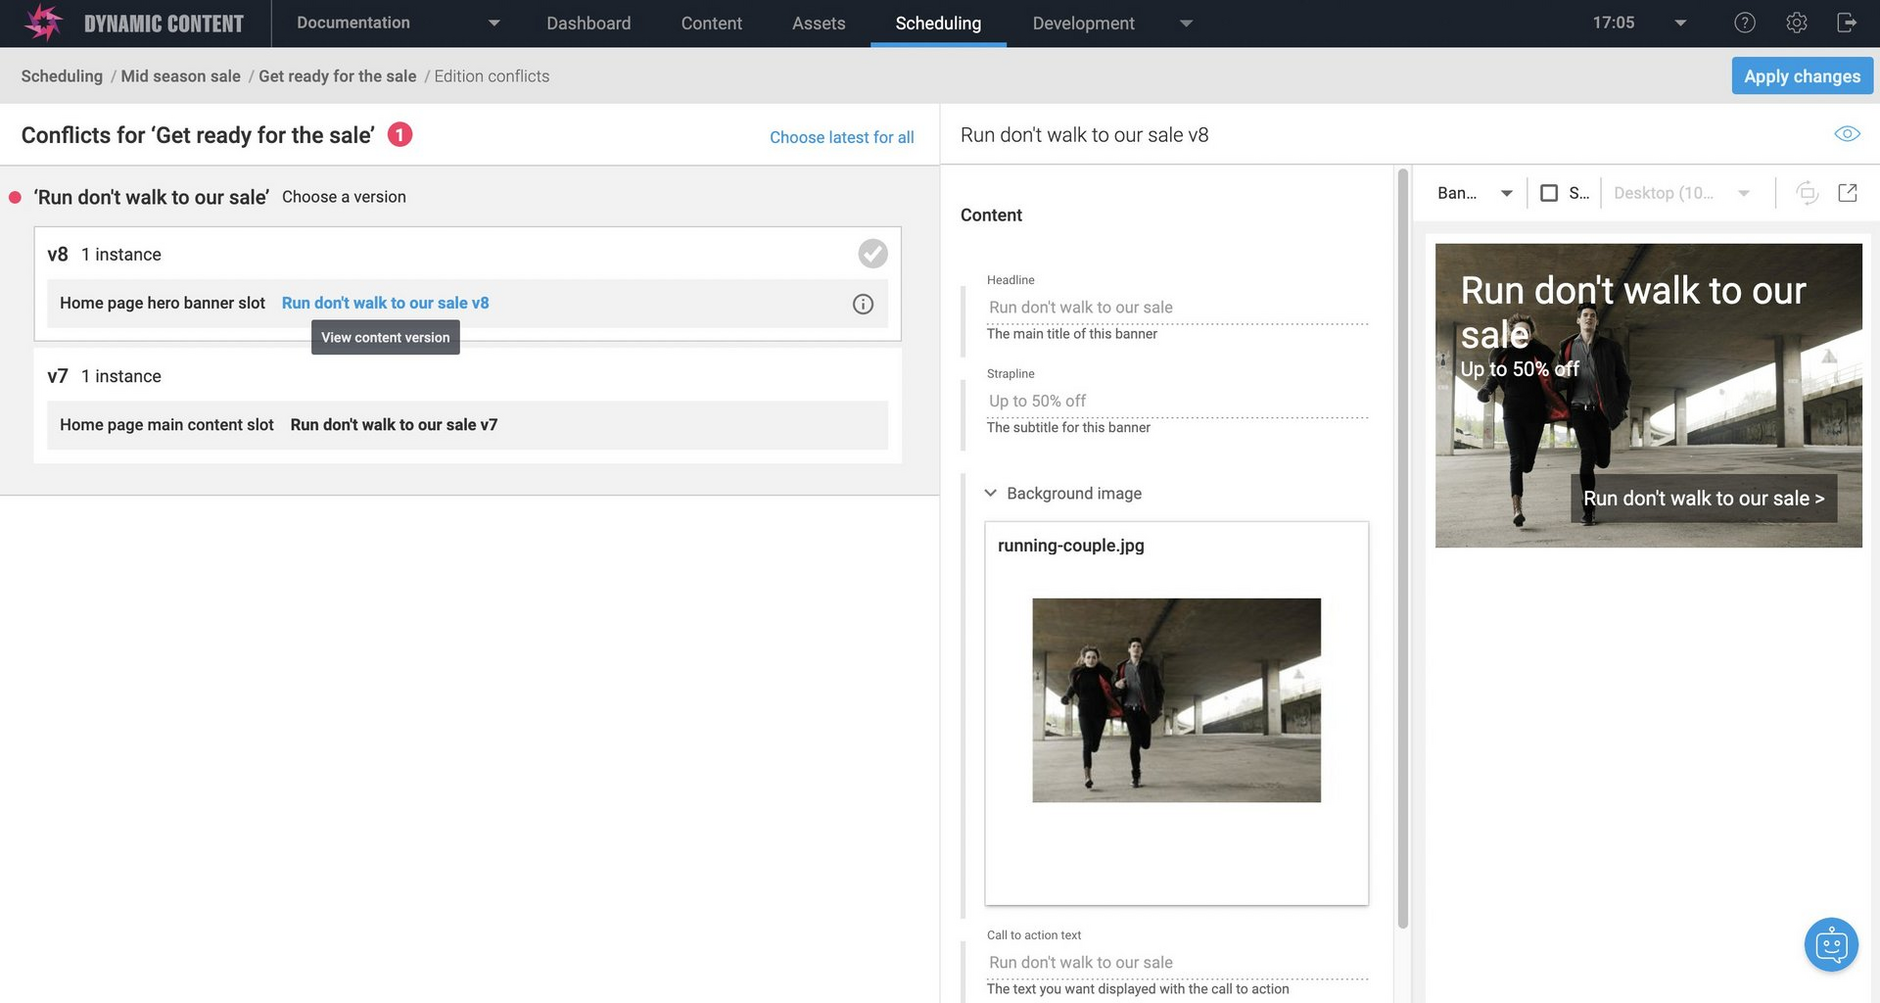
Task: Click the red conflict count badge
Action: click(399, 134)
